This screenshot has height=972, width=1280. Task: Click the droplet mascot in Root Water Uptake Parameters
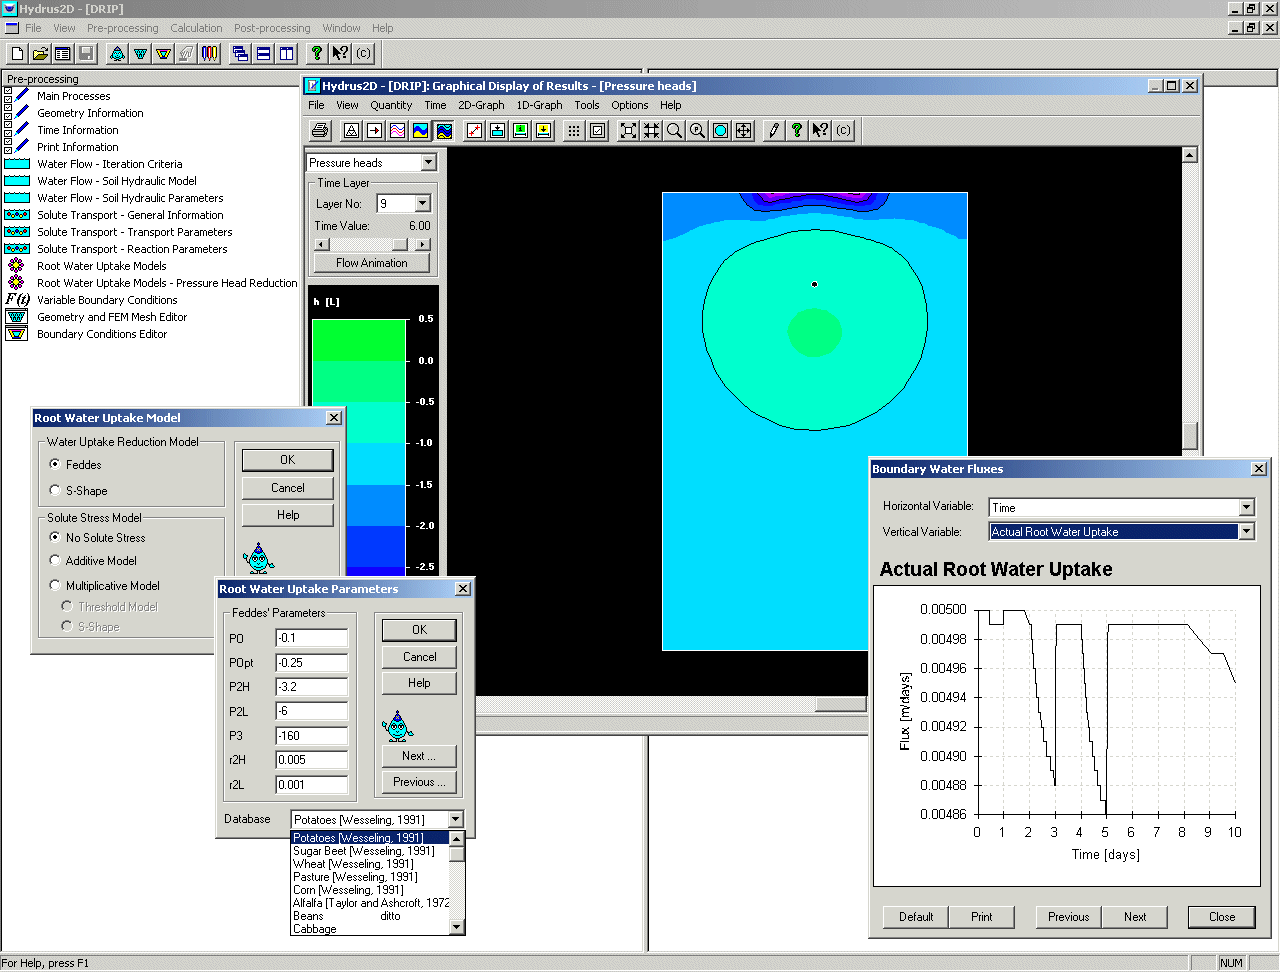(398, 725)
